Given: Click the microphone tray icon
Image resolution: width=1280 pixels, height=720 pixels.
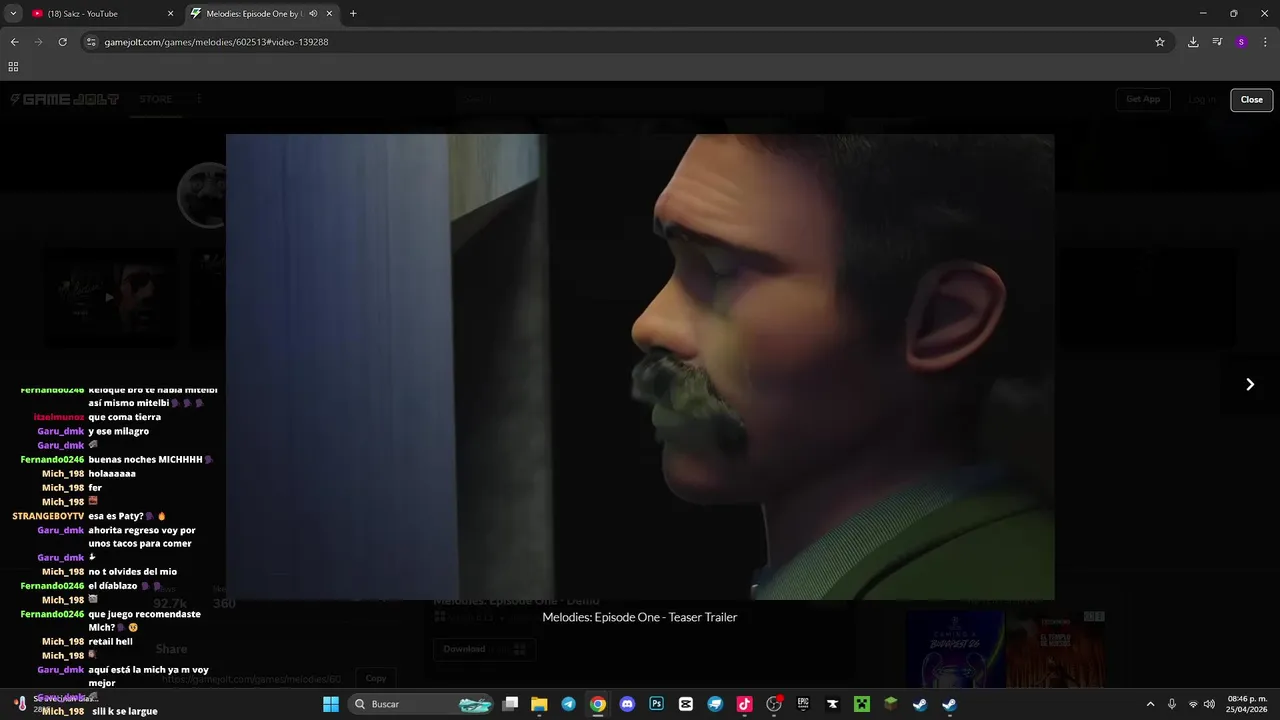Looking at the screenshot, I should coord(1172,704).
